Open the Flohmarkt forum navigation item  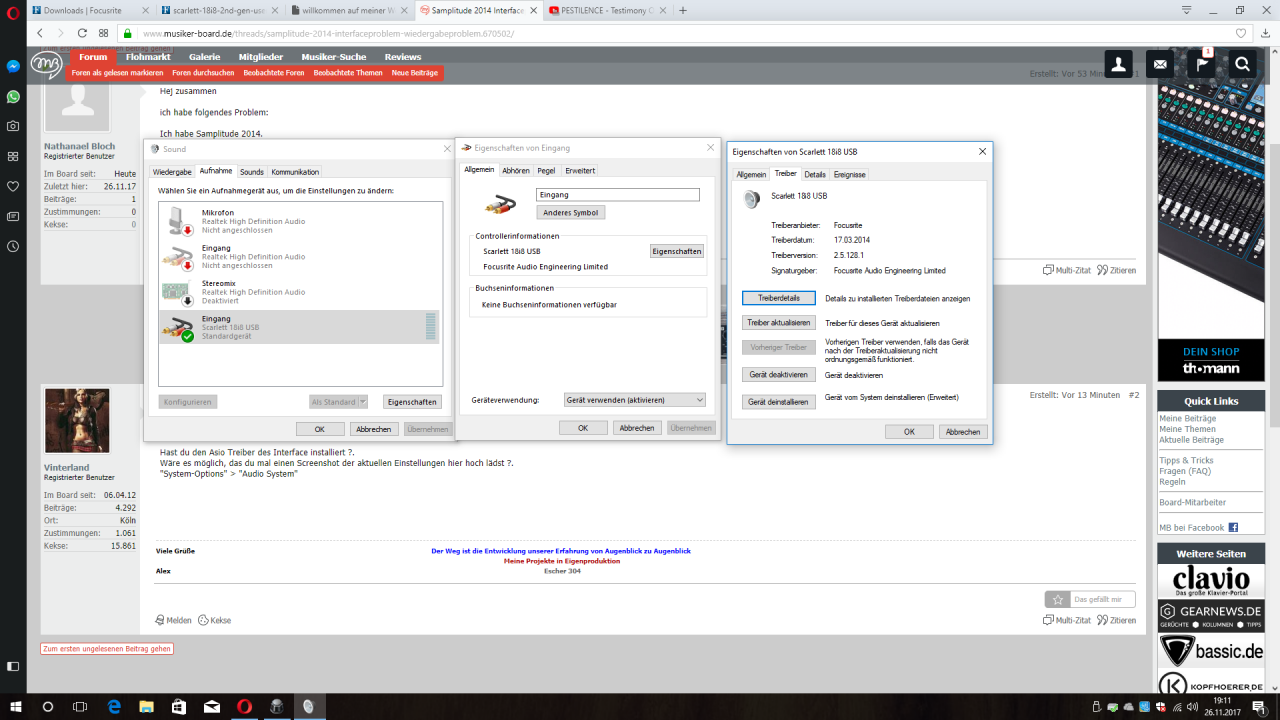(147, 57)
